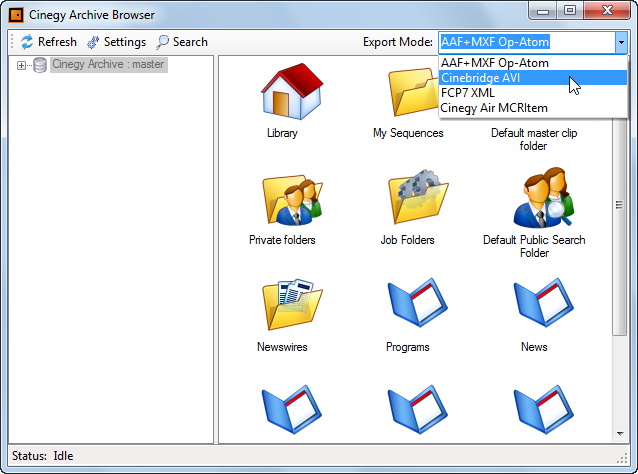The width and height of the screenshot is (638, 474).
Task: Click the Private folders label text
Action: [x=282, y=240]
